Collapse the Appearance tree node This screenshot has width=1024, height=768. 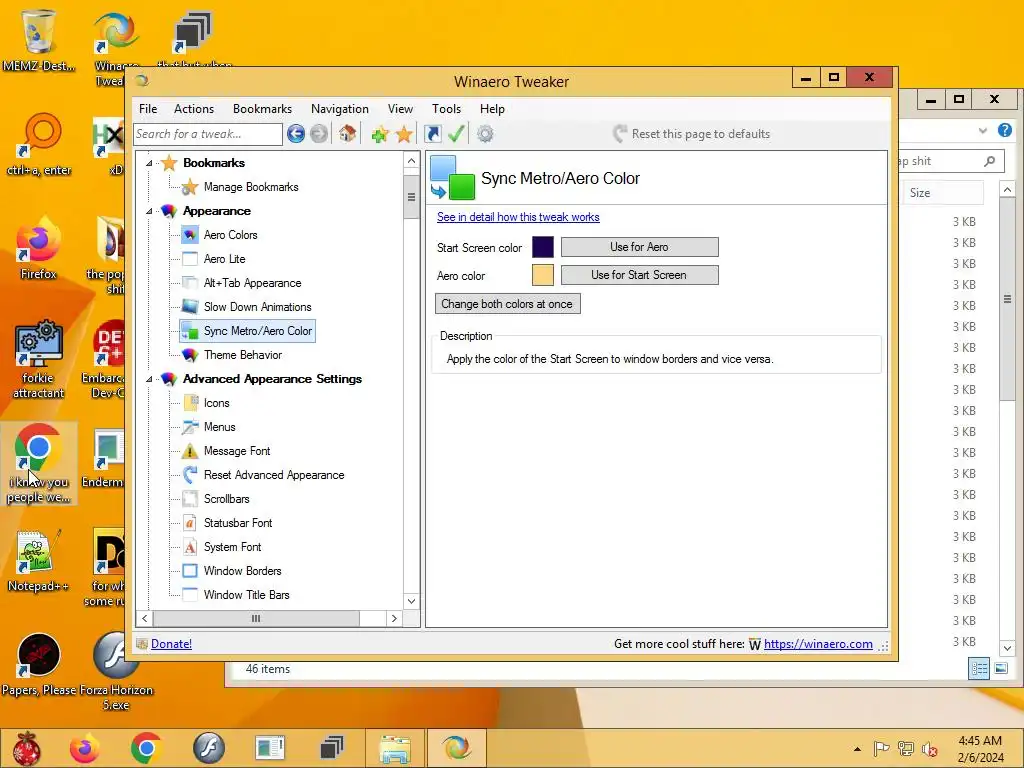pyautogui.click(x=149, y=211)
